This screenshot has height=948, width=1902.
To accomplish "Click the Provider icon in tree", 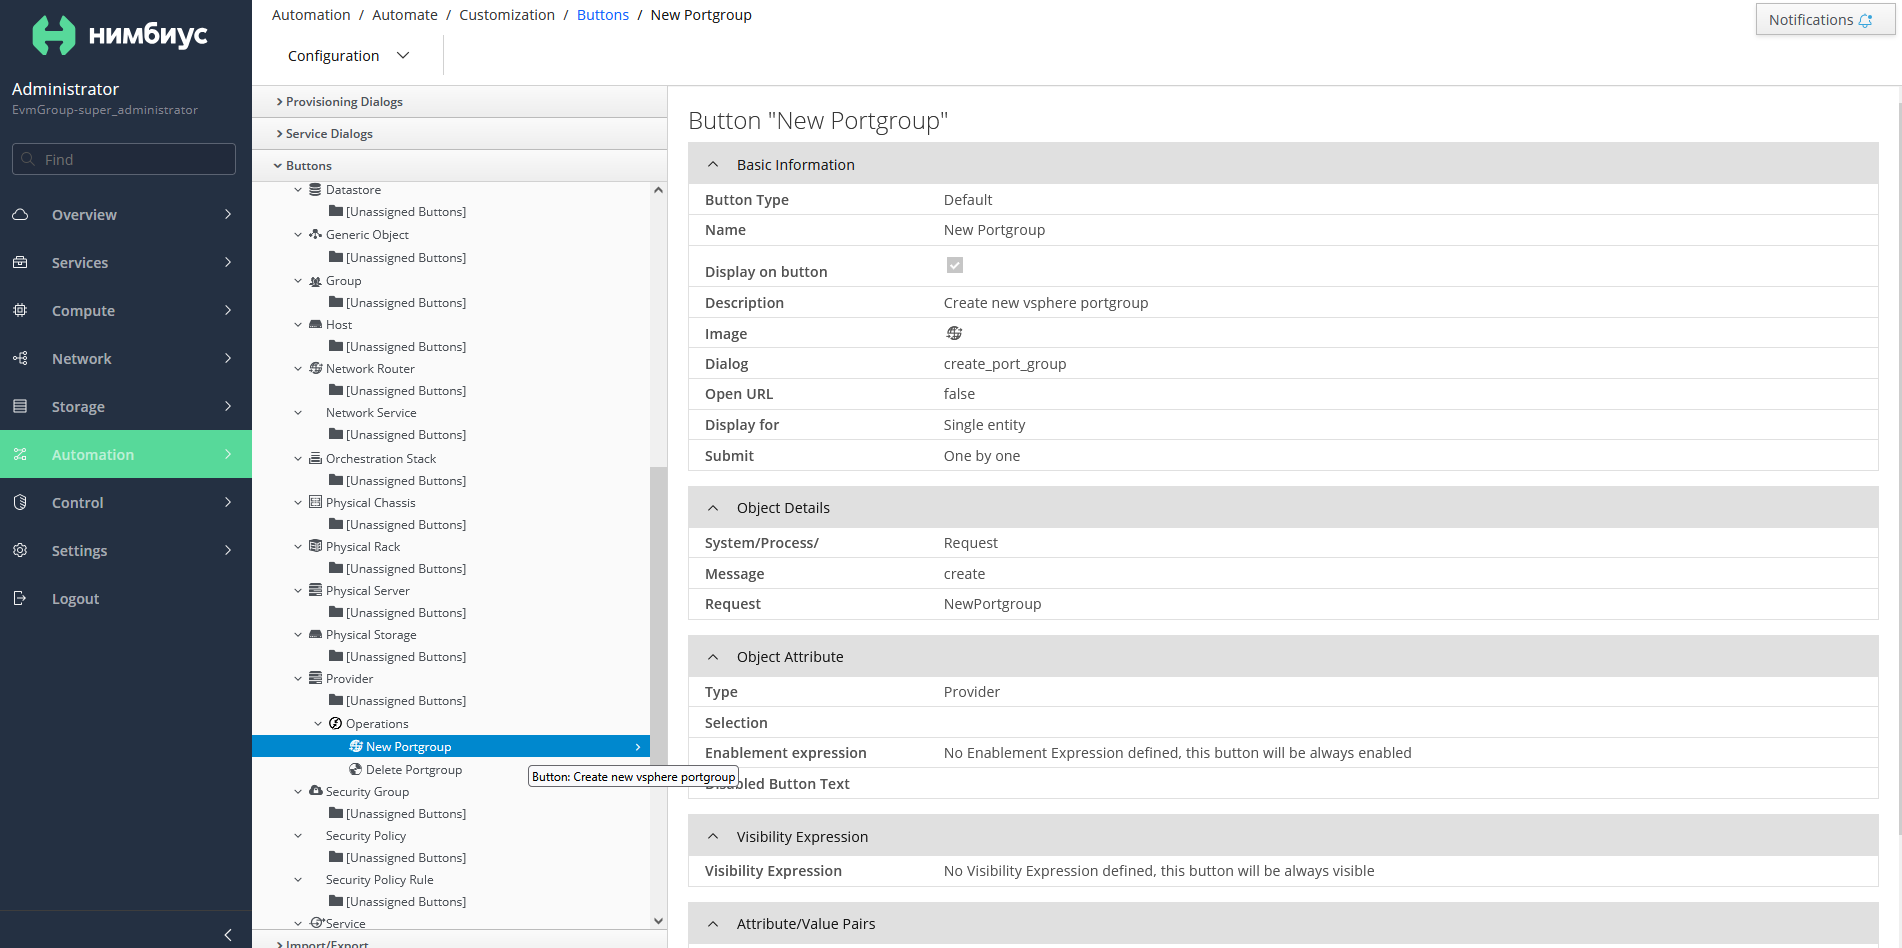I will (315, 678).
